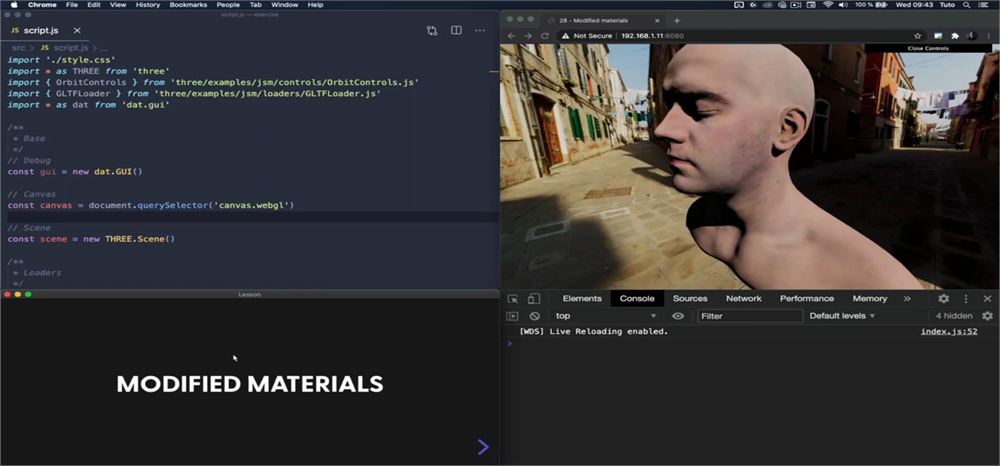The width and height of the screenshot is (1000, 466).
Task: Toggle the DevTools device toolbar
Action: coord(534,298)
